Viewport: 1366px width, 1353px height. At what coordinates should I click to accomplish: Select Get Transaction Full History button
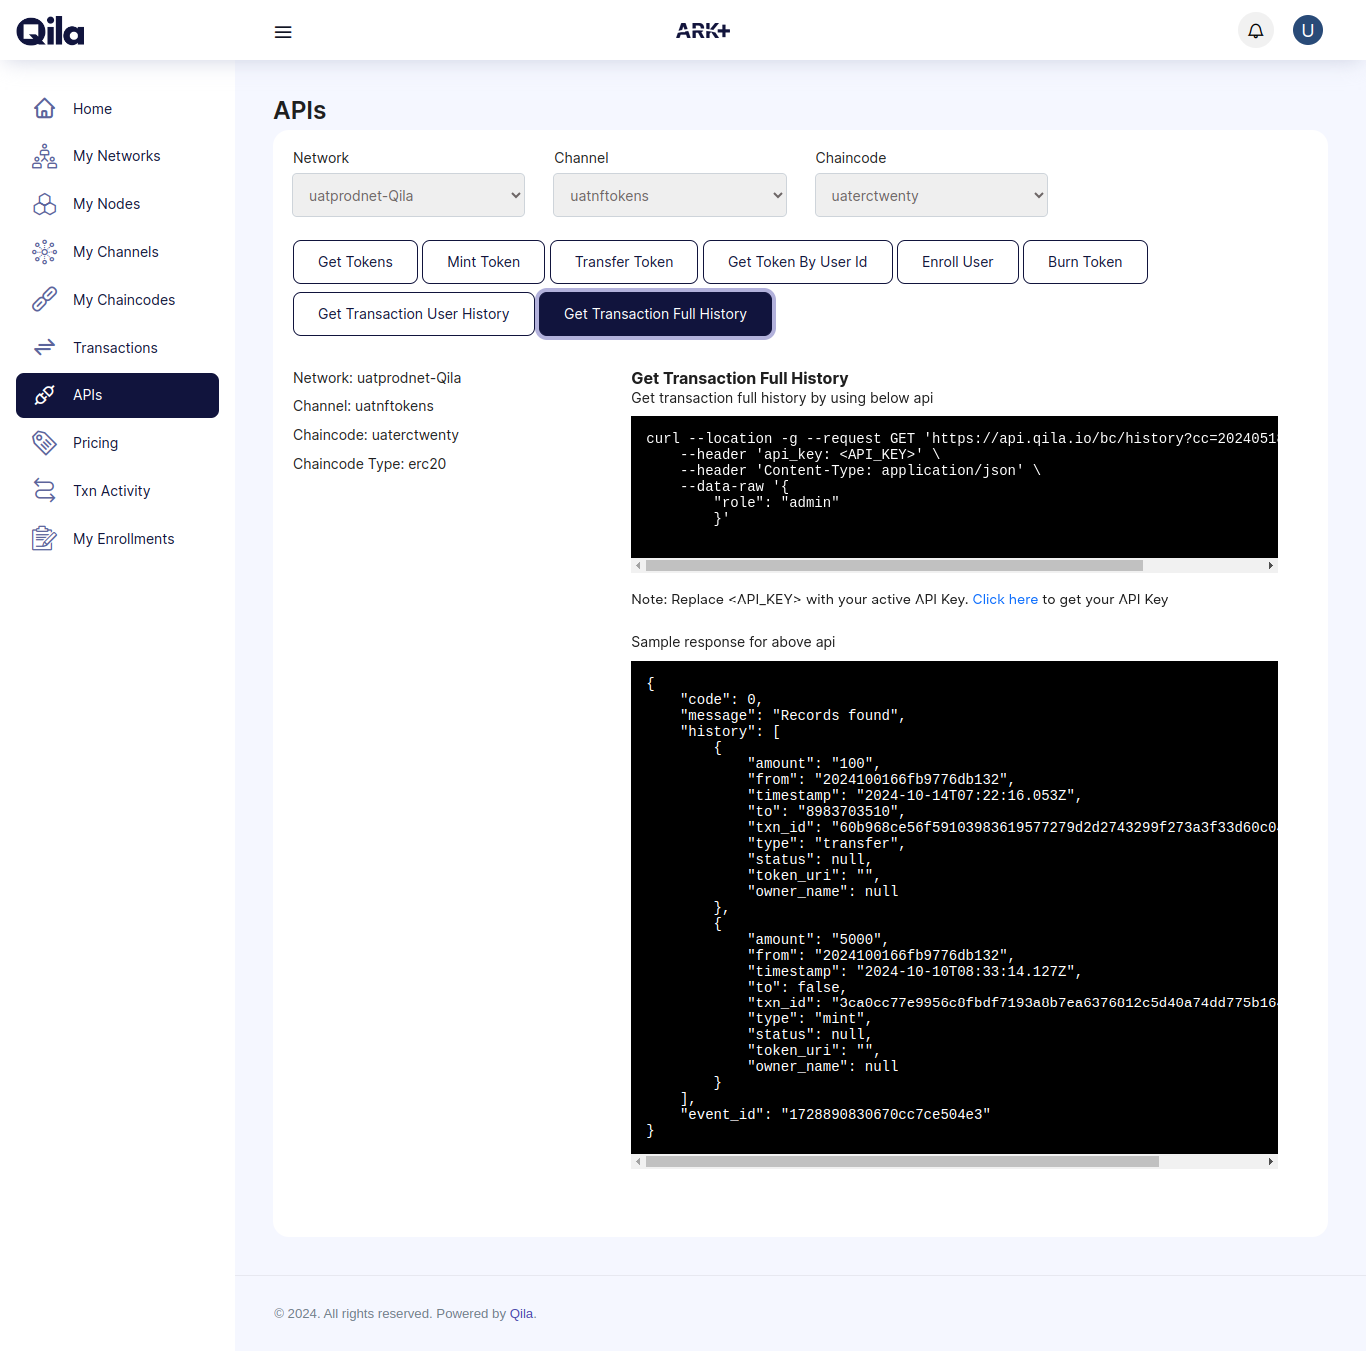655,314
